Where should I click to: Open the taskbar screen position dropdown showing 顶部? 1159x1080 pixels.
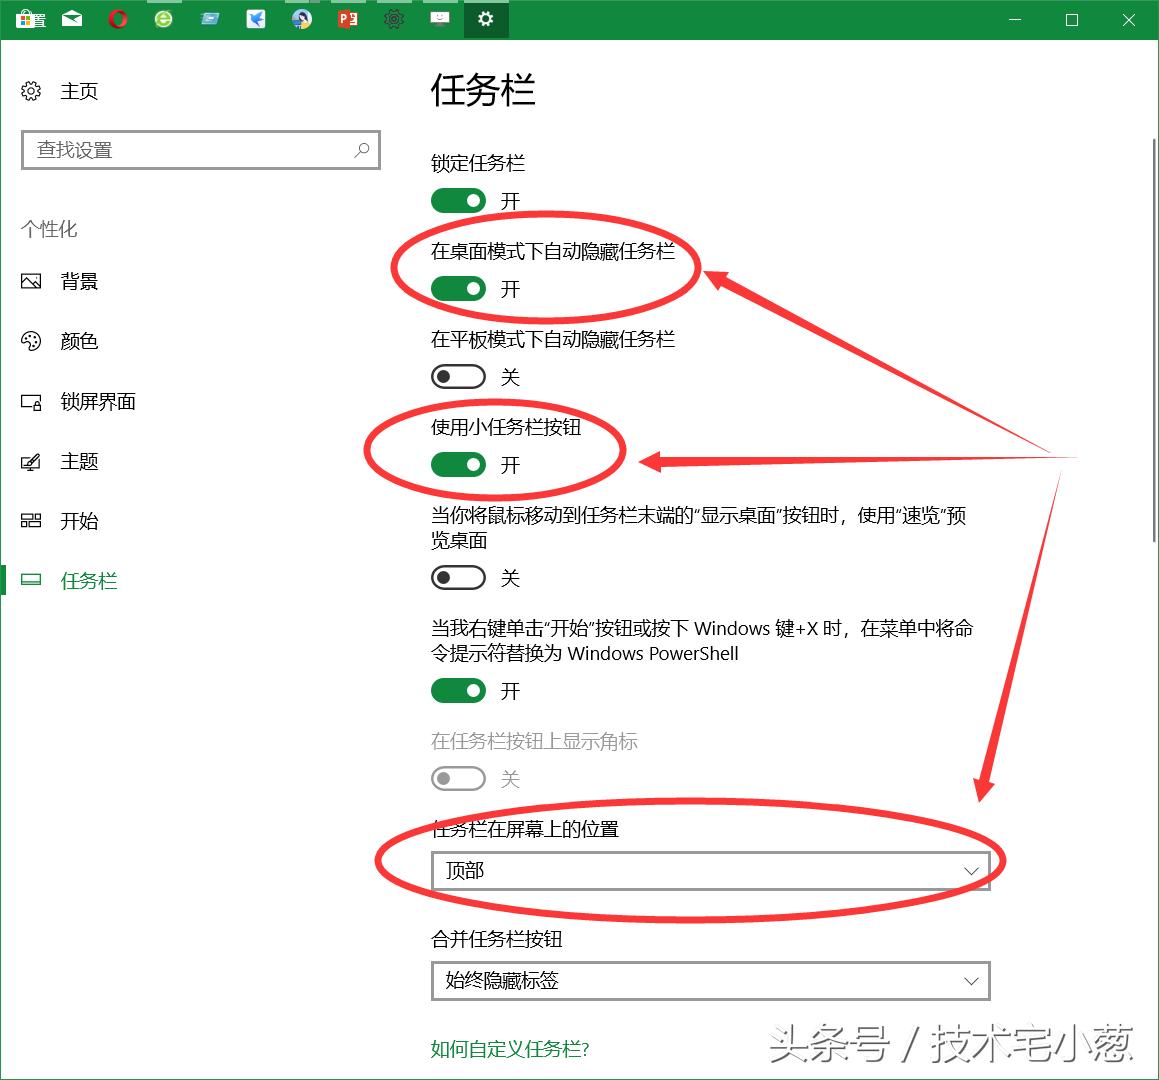pos(710,870)
